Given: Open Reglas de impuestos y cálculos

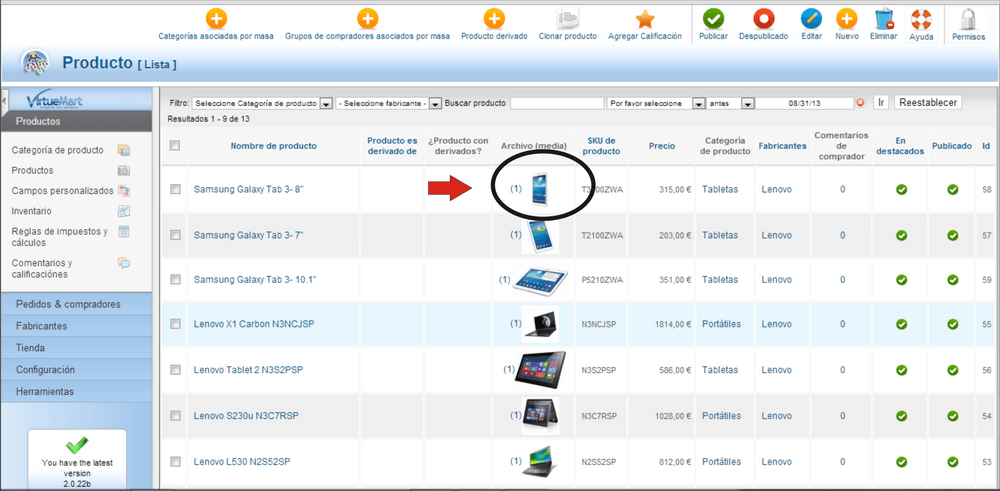Looking at the screenshot, I should [60, 237].
